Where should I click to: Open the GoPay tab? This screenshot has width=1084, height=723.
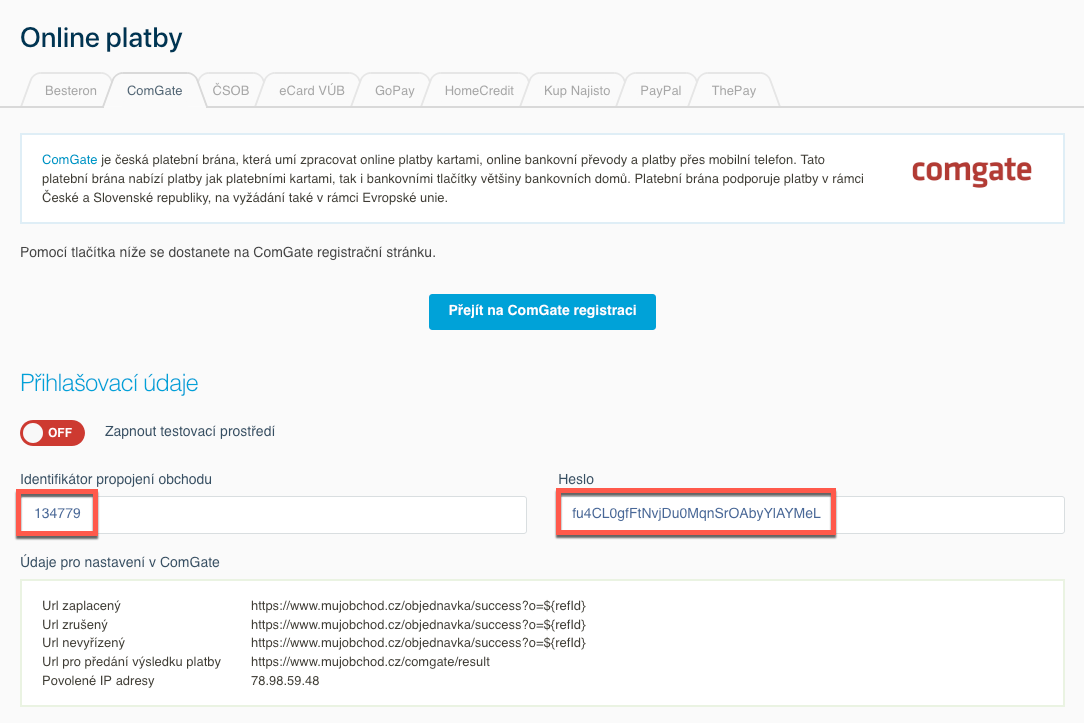pyautogui.click(x=394, y=90)
